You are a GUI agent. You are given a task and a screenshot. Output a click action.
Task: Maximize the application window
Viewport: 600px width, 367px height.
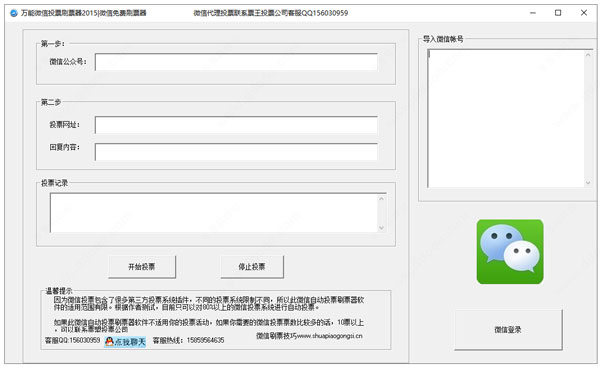(558, 13)
